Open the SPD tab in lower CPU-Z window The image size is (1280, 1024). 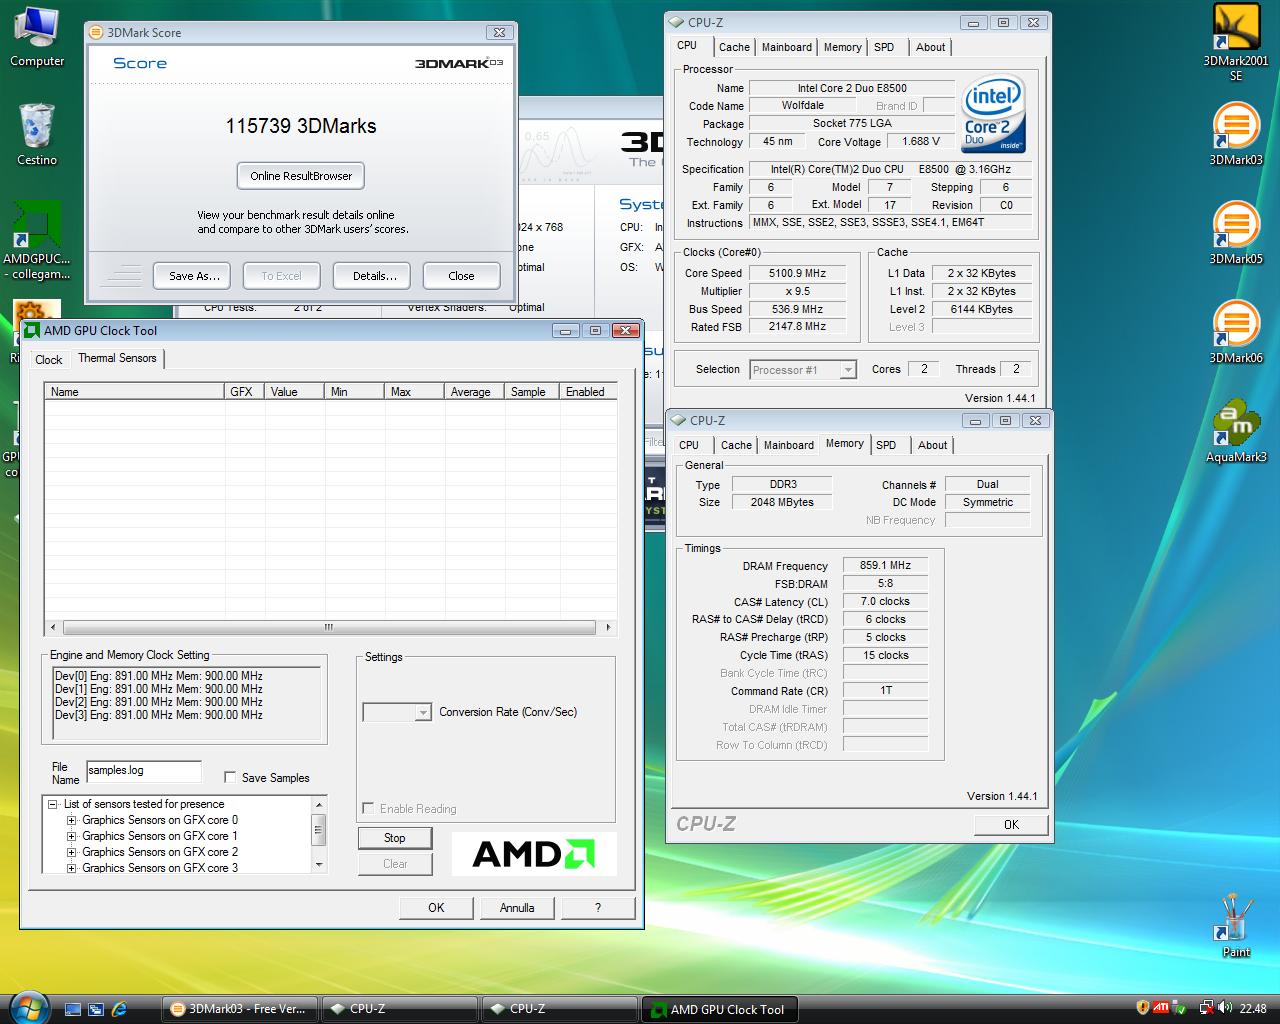coord(886,445)
